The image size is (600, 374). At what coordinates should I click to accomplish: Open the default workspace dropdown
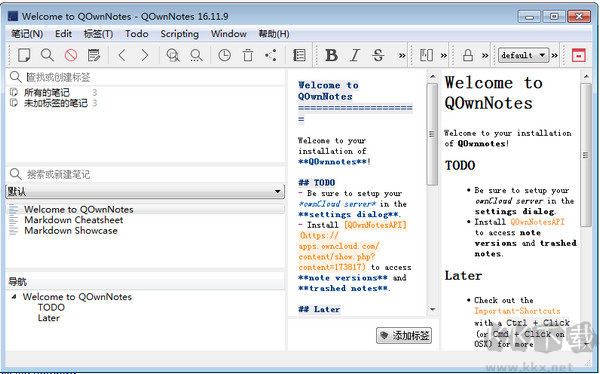coord(523,56)
